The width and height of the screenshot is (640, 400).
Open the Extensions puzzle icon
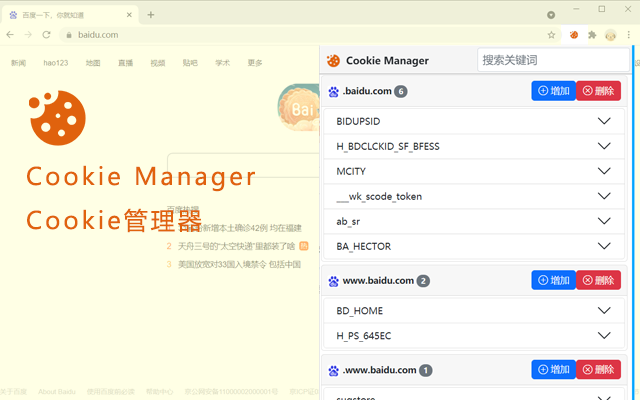[592, 35]
